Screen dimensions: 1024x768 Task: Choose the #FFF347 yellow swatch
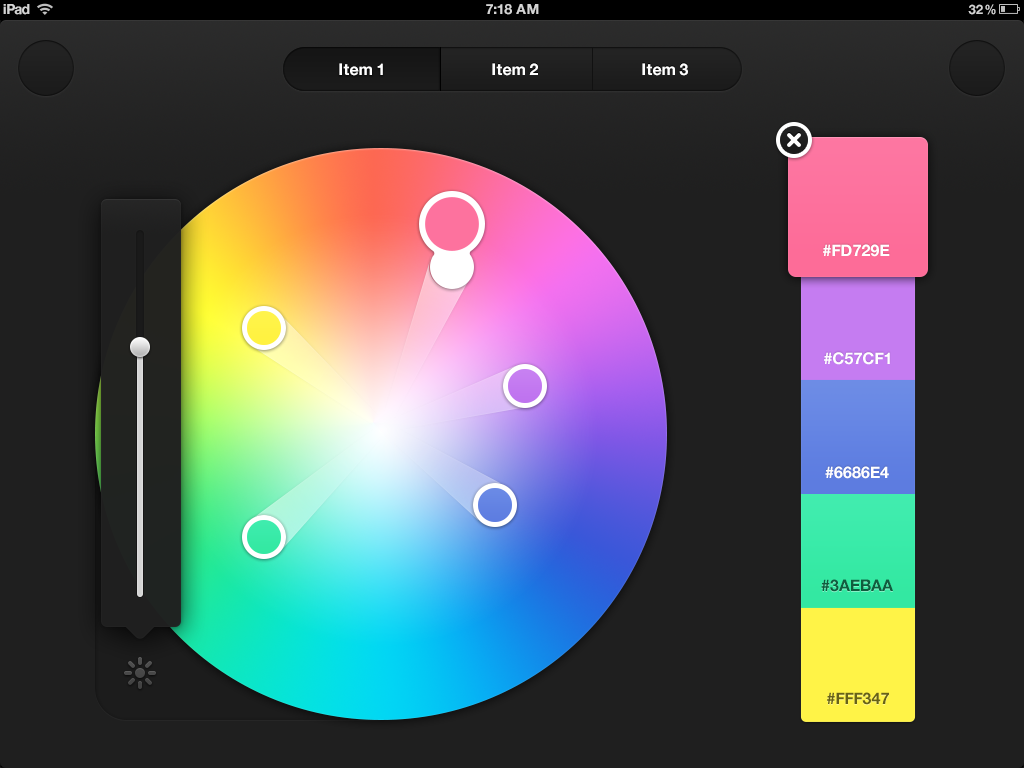[857, 665]
